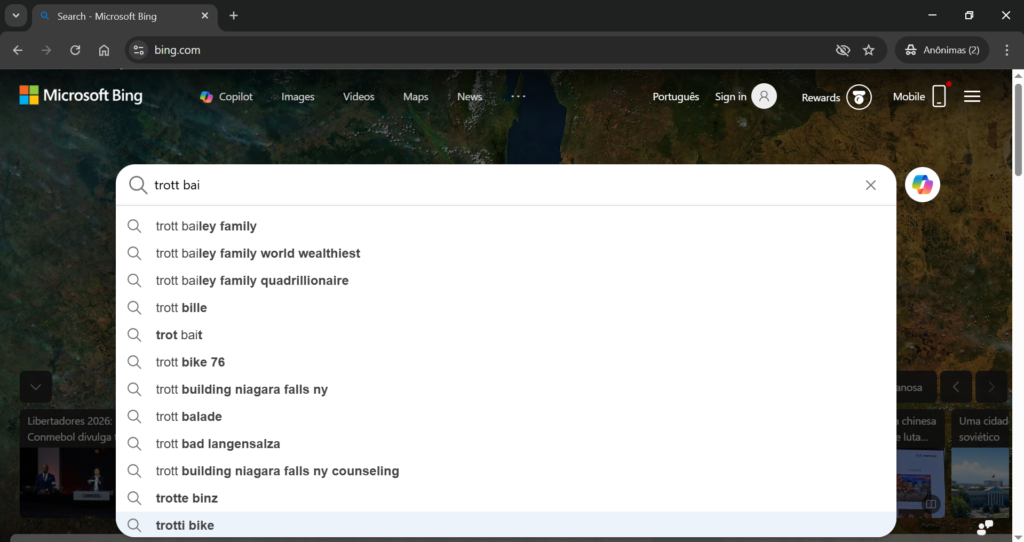
Task: Select suggestion 'trott balade'
Action: (505, 417)
